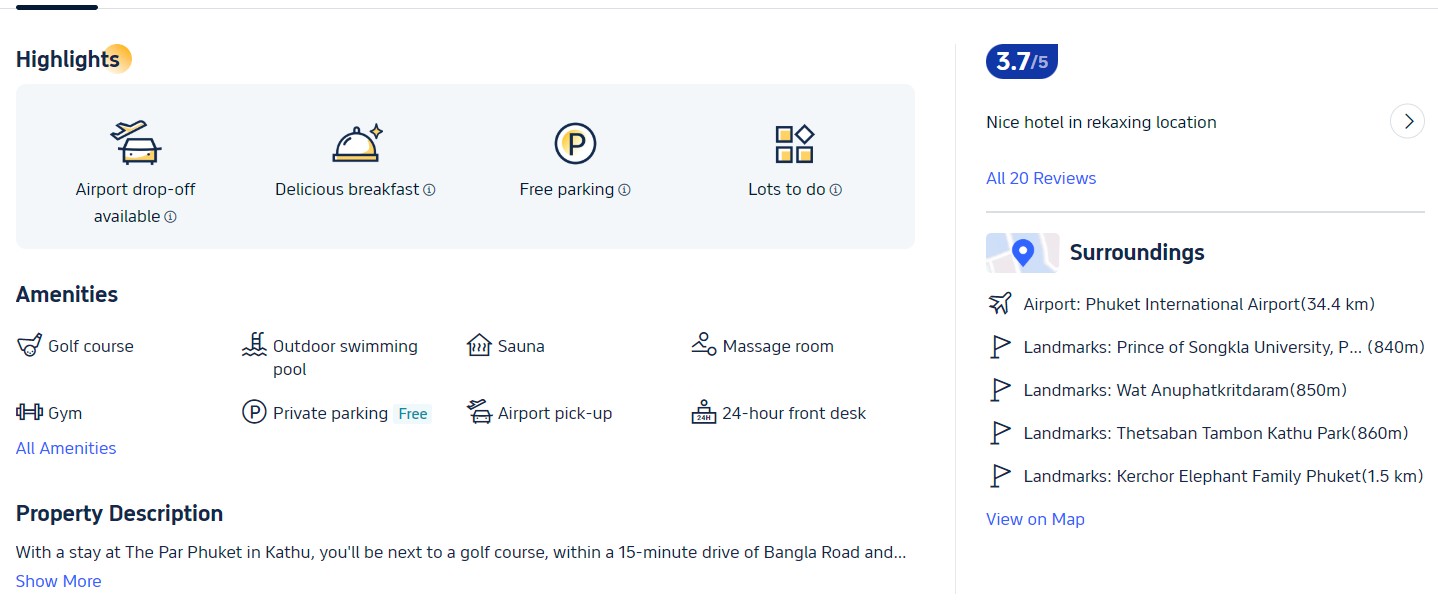
Task: Click Phuket International Airport plane icon
Action: (x=1000, y=304)
